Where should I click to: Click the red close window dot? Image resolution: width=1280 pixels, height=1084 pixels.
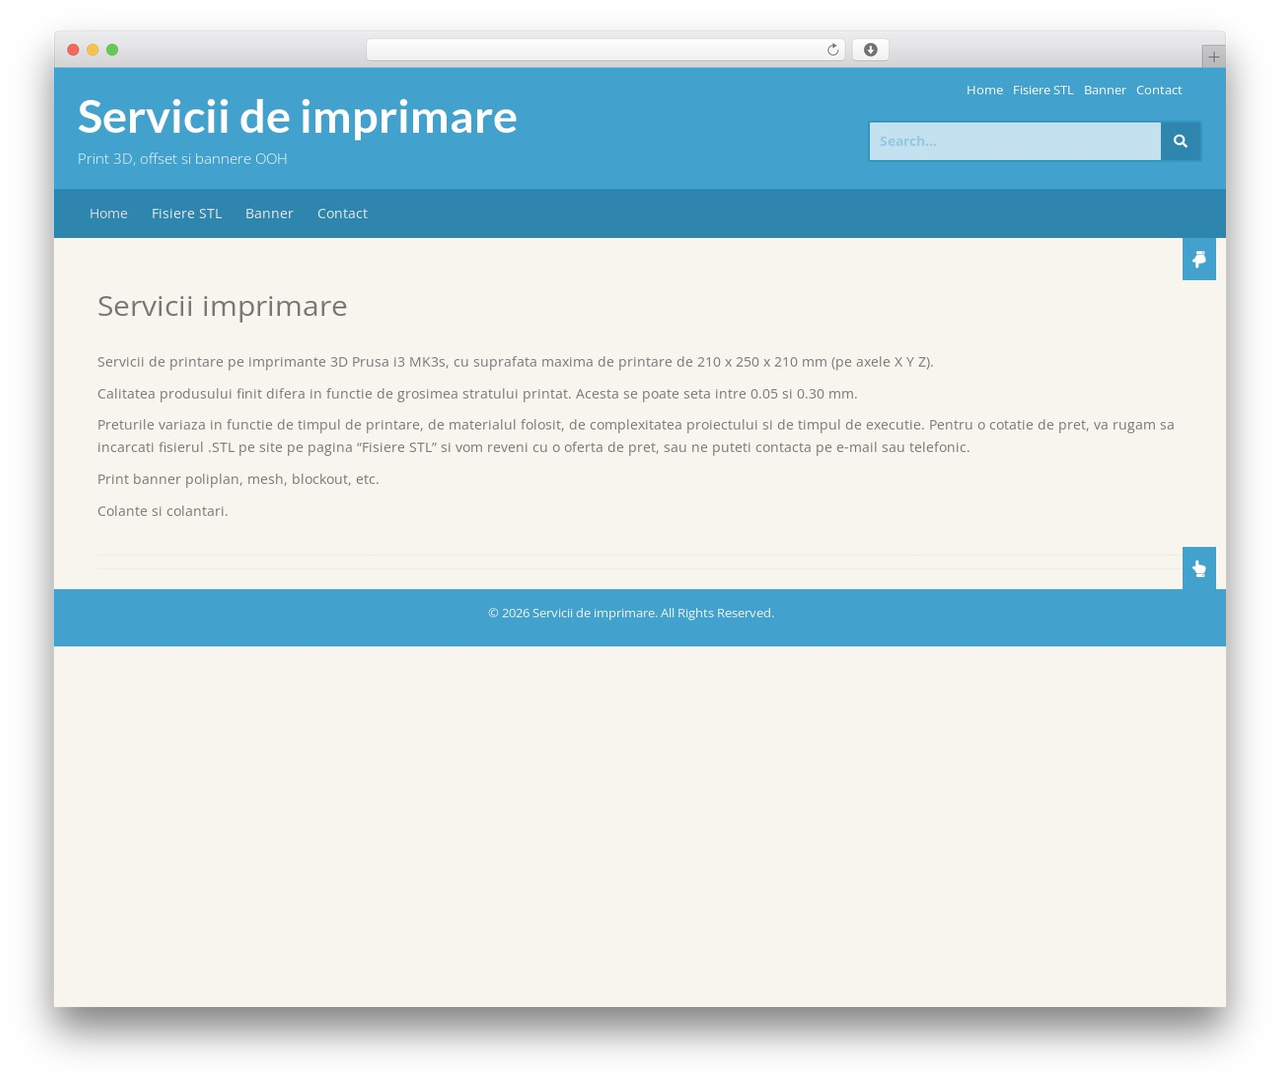tap(73, 50)
